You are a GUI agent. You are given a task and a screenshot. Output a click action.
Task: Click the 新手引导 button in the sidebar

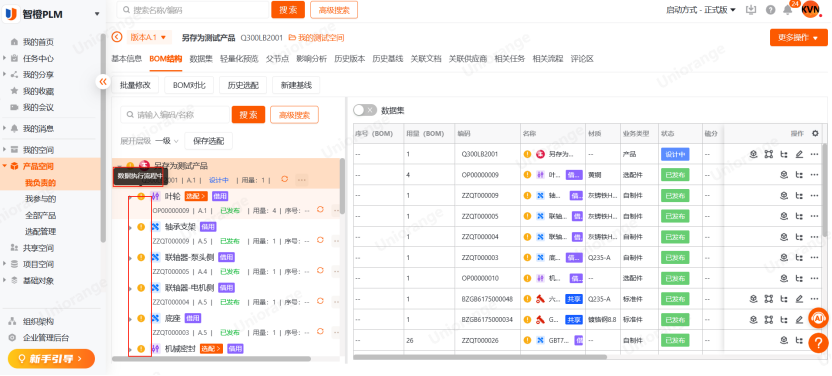[51, 359]
